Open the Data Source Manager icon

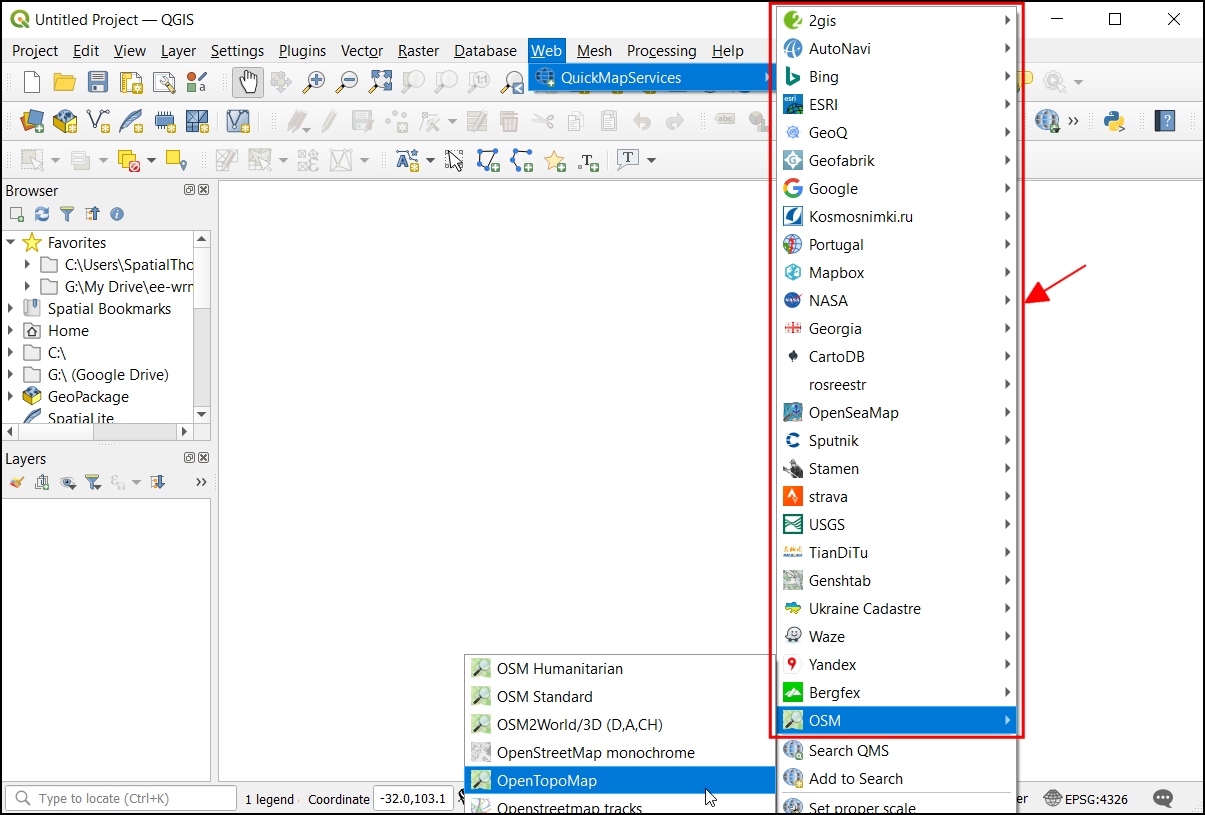click(x=32, y=121)
